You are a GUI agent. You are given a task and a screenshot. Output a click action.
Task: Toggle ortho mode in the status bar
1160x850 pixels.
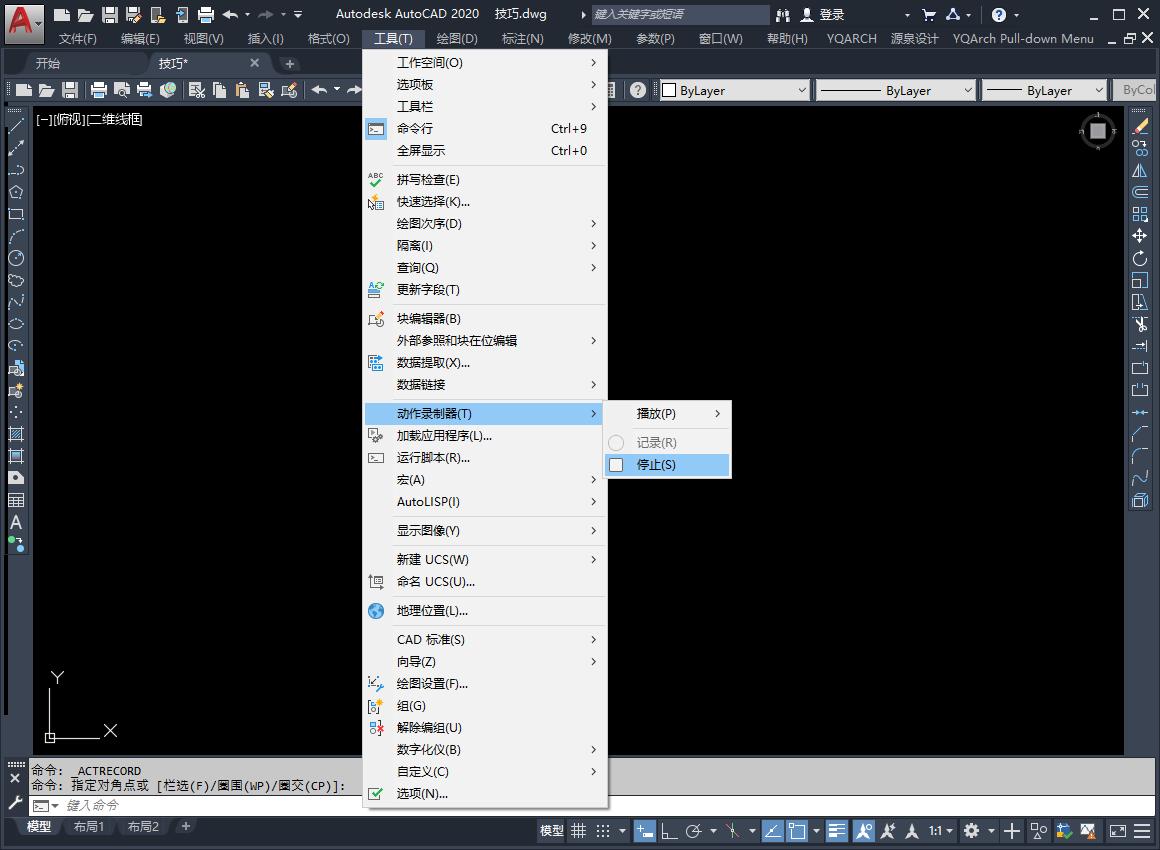click(667, 831)
